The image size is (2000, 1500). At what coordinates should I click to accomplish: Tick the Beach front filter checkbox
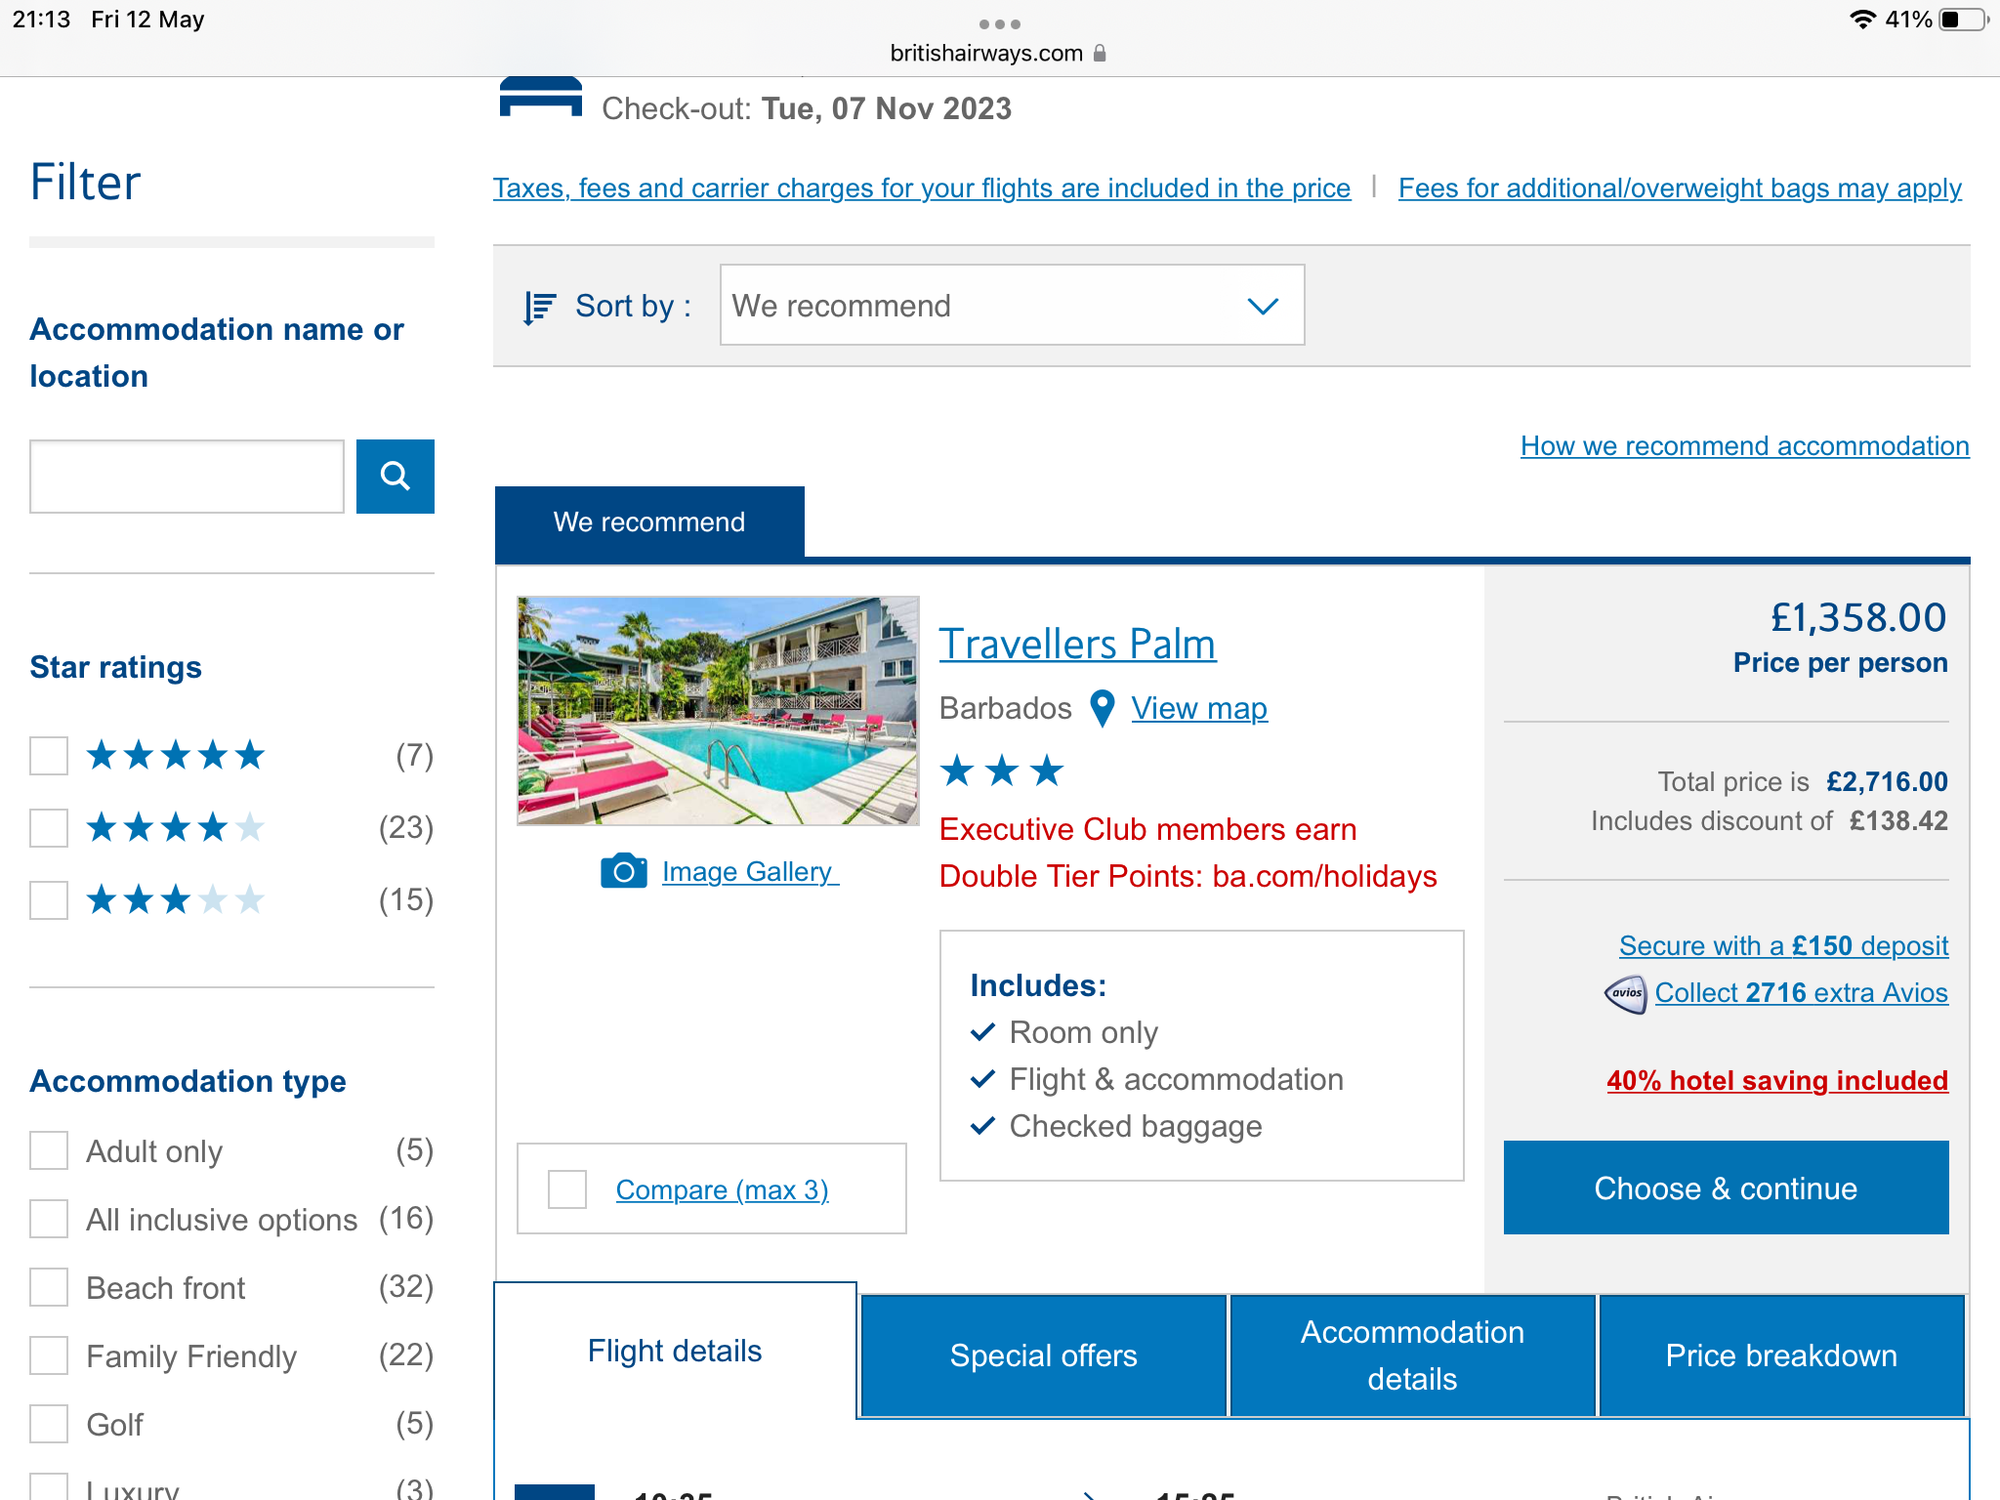[x=49, y=1288]
